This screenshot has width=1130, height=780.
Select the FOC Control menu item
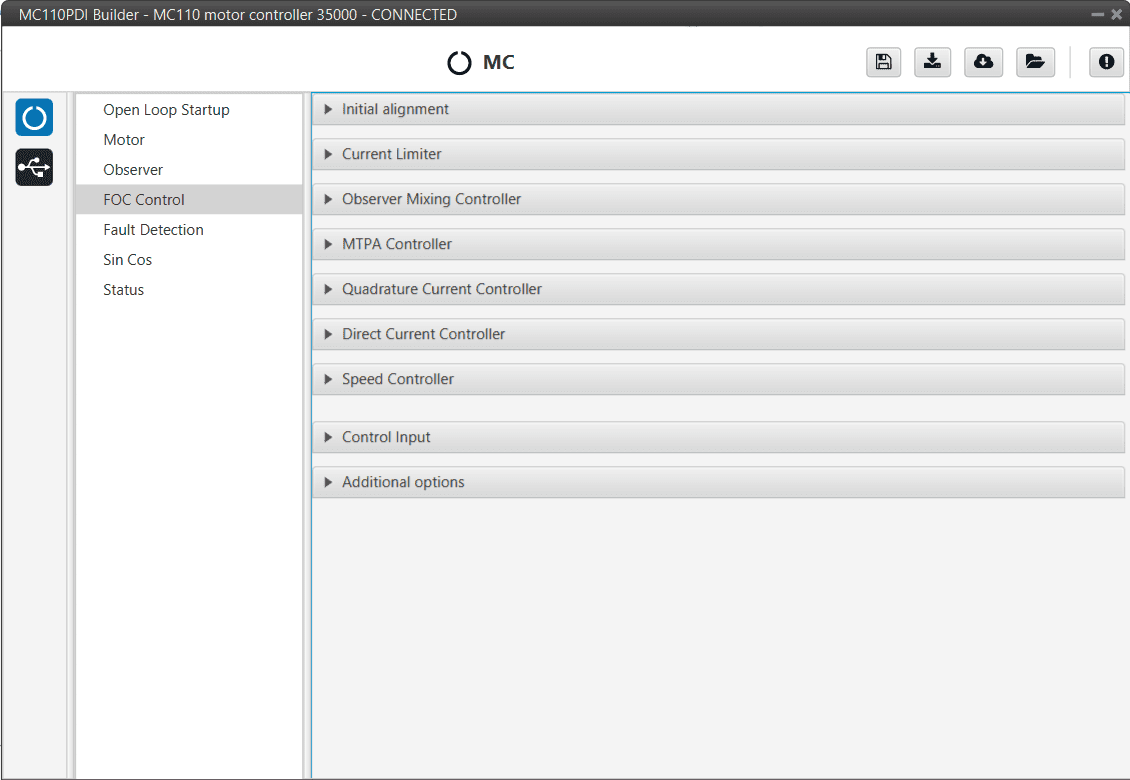tap(189, 200)
